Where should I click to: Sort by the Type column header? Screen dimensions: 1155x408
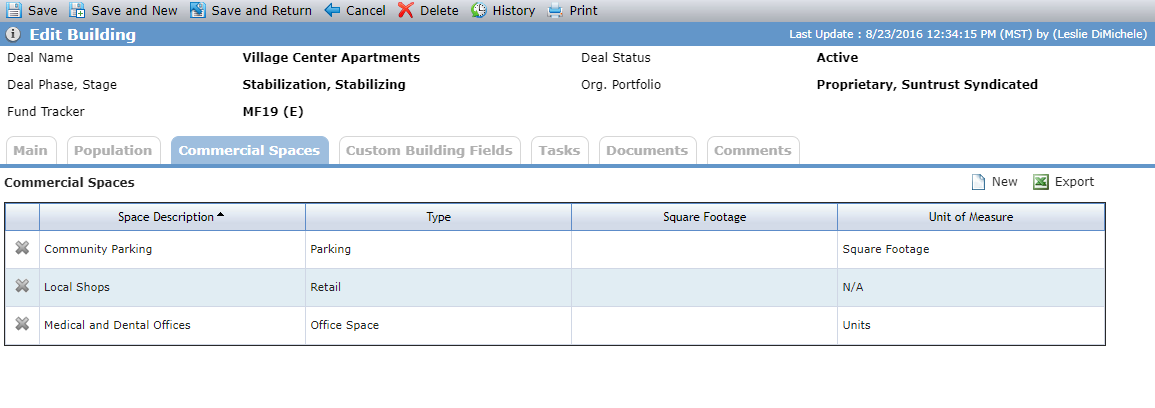tap(438, 217)
